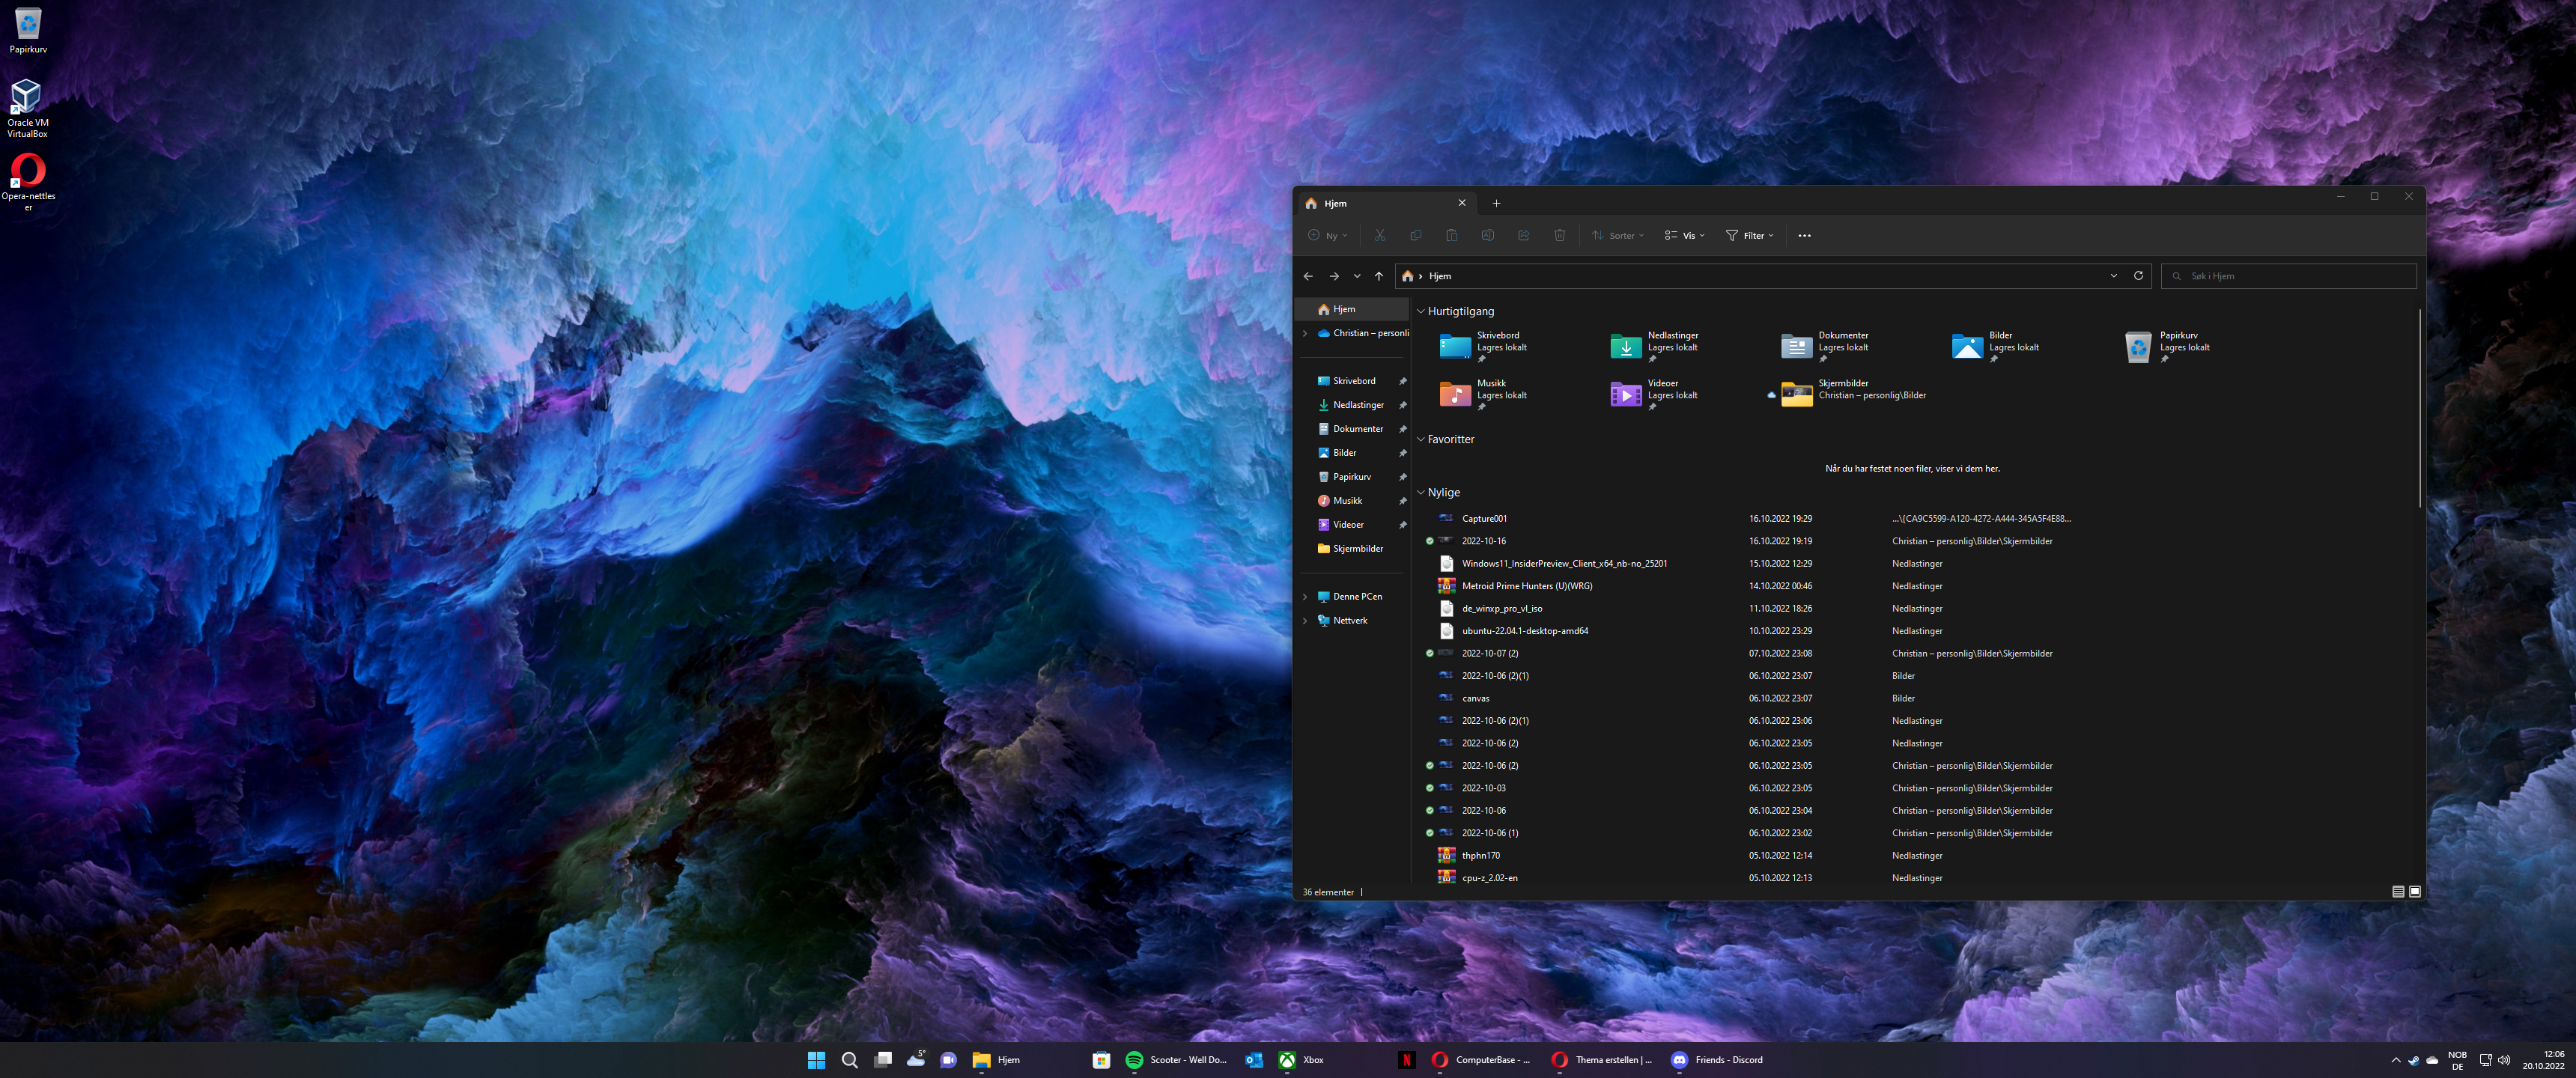Click the Paste clipboard icon in Explorer toolbar

(x=1452, y=236)
